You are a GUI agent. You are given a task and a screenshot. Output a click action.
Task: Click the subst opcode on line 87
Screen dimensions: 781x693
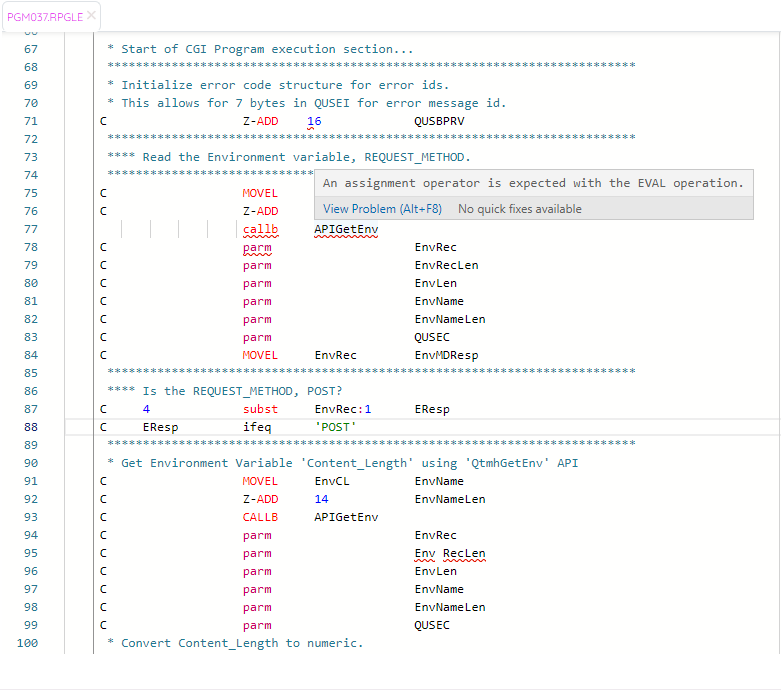[x=260, y=409]
